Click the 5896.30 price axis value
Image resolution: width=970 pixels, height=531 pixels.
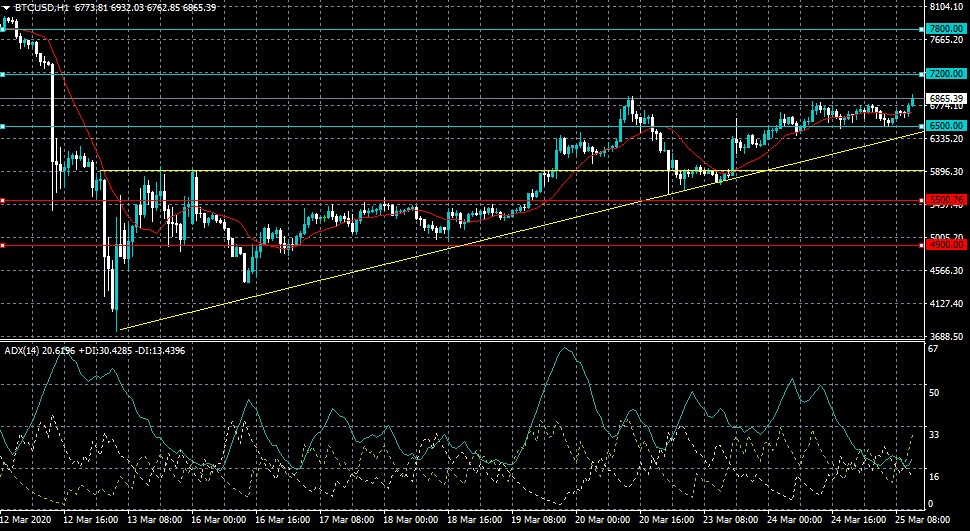click(x=946, y=171)
